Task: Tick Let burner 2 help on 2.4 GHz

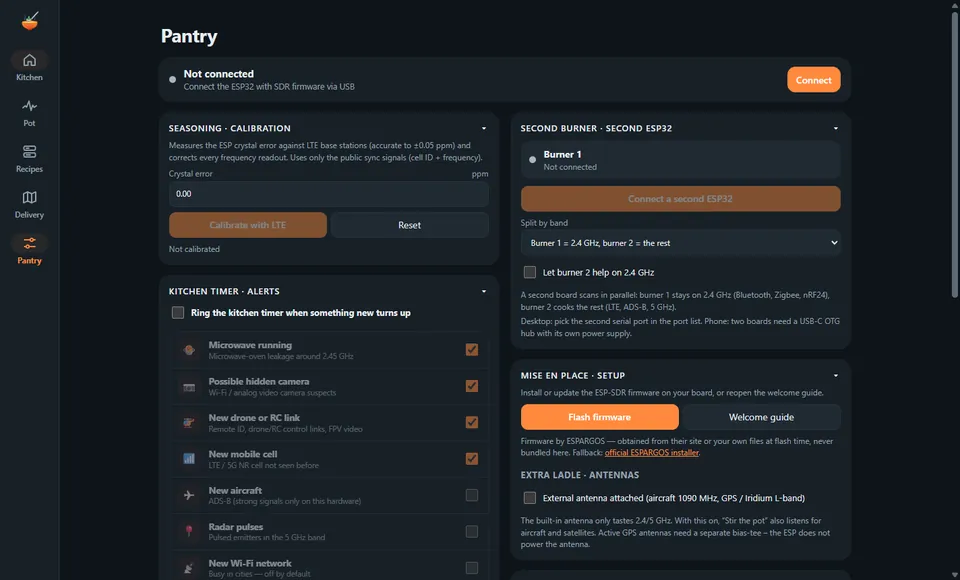Action: pyautogui.click(x=530, y=273)
